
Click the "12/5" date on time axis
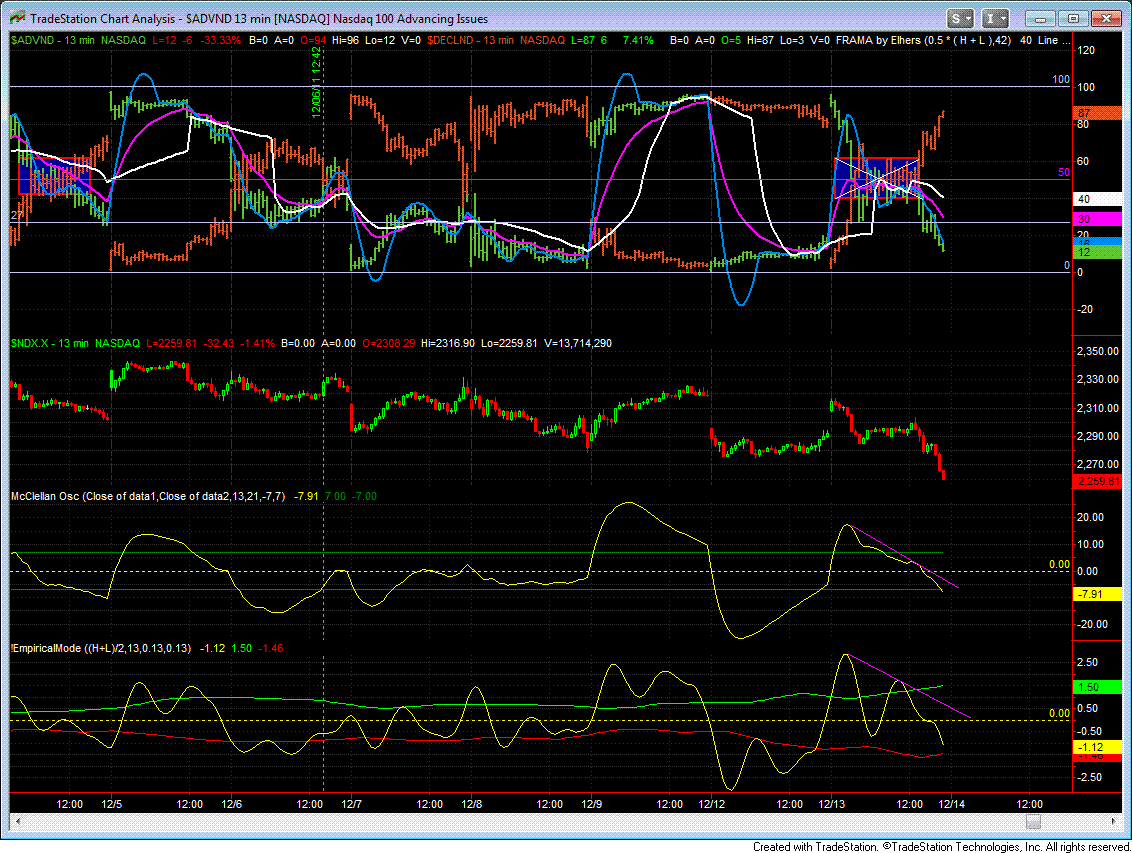[x=111, y=804]
